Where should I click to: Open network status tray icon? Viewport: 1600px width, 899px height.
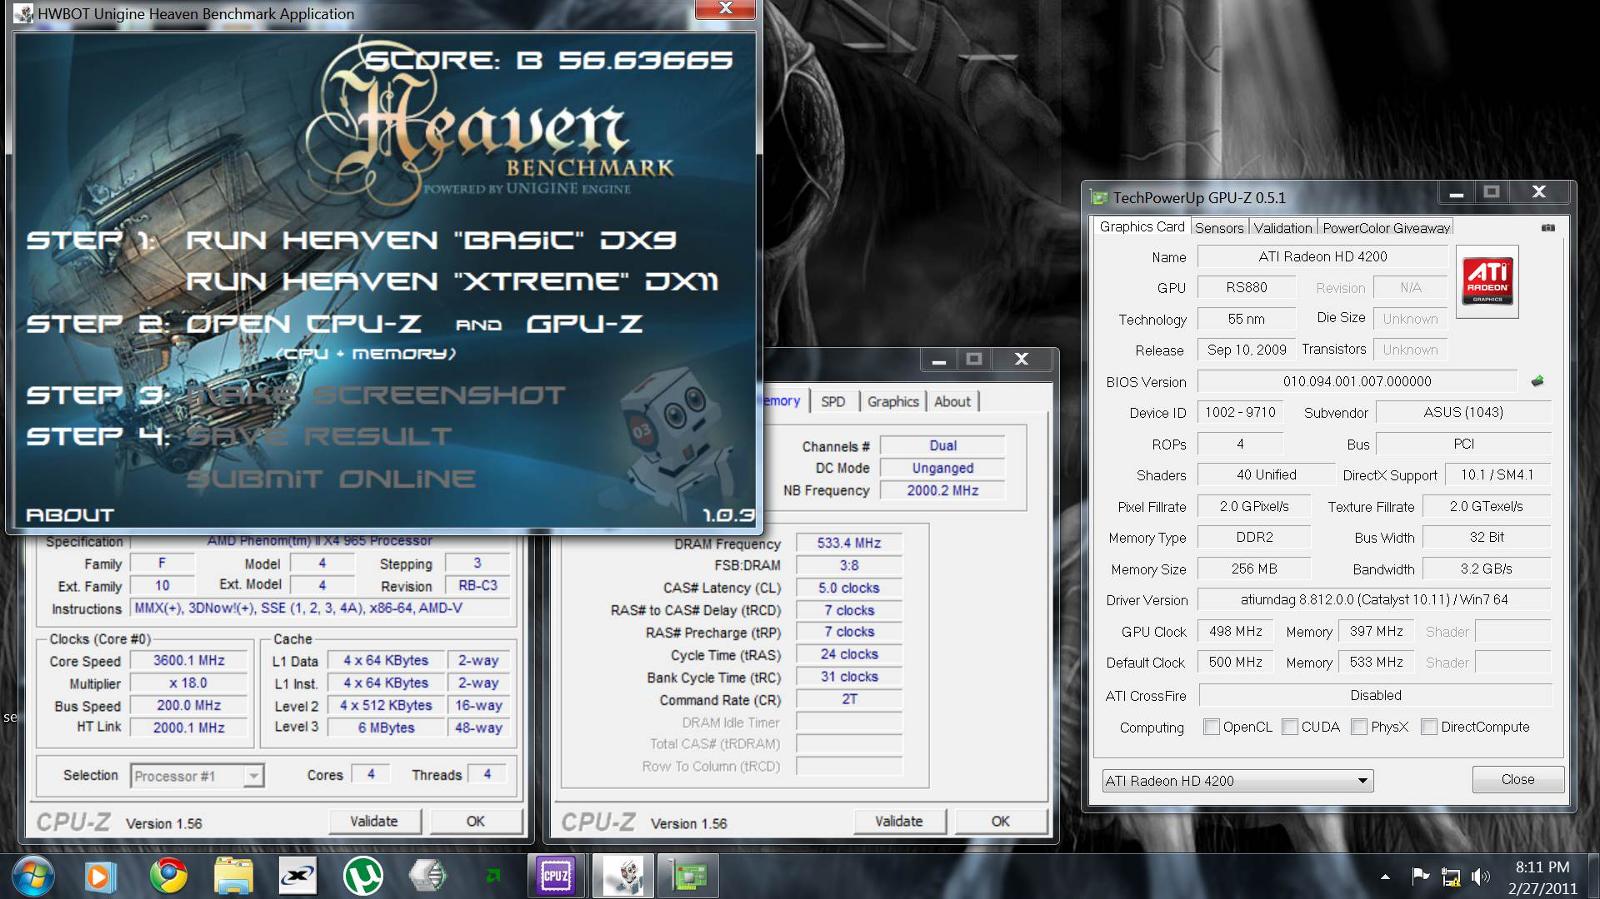(x=1451, y=878)
